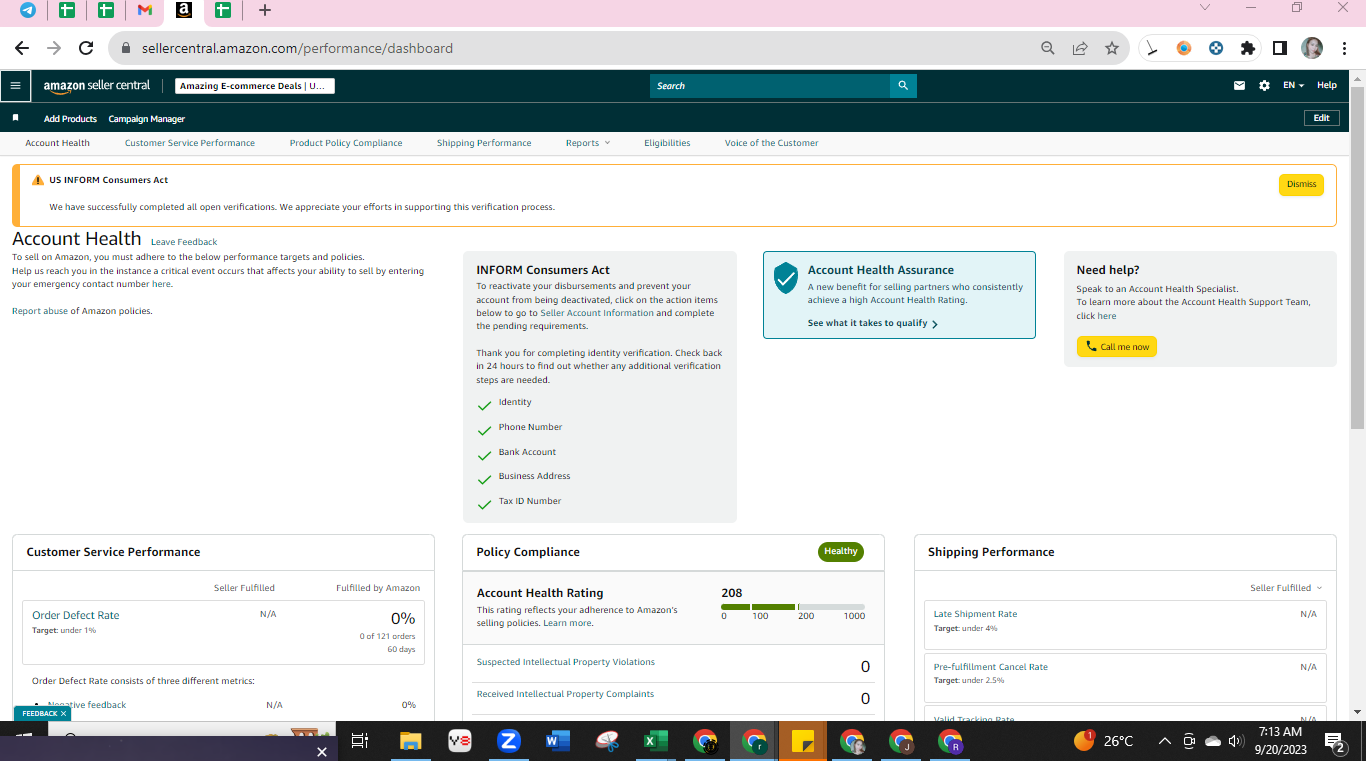The width and height of the screenshot is (1366, 761).
Task: Open Chrome's tab search chevron
Action: (1204, 8)
